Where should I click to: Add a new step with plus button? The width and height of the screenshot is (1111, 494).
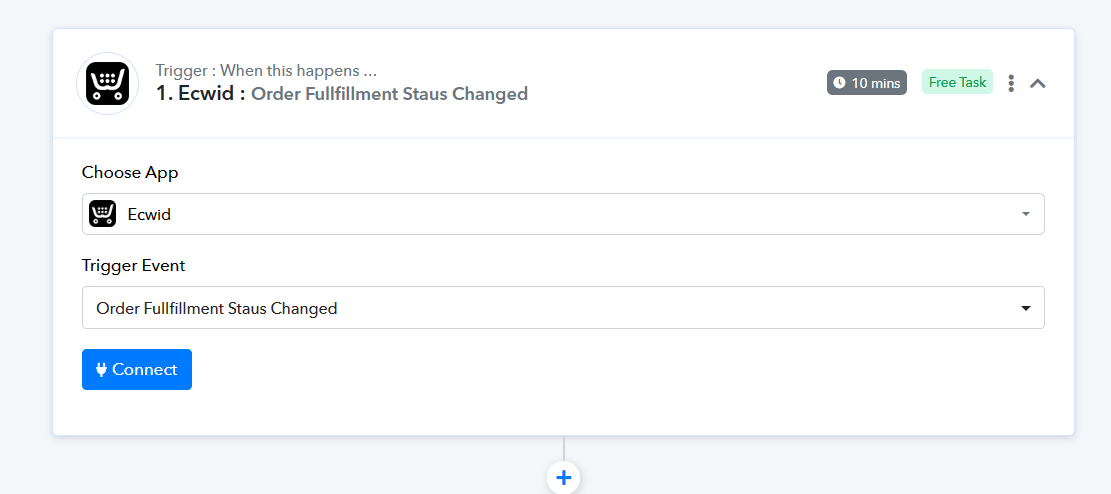(563, 478)
